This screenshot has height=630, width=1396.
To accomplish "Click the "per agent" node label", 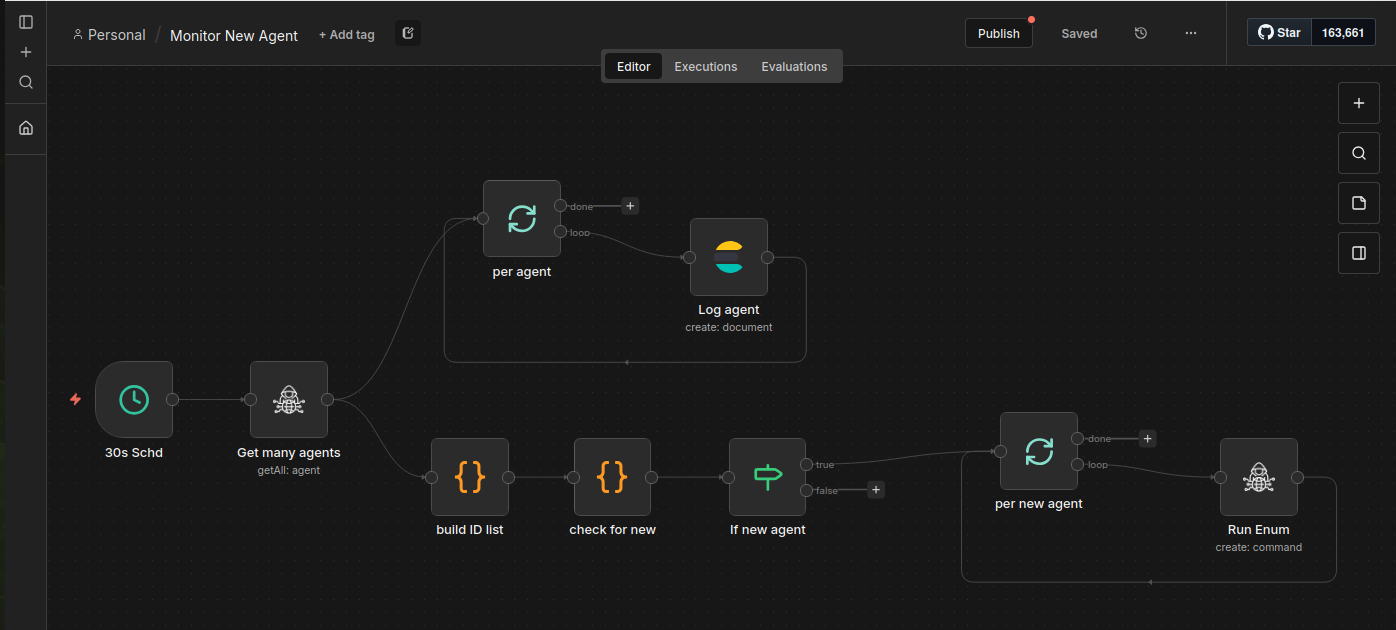I will [x=522, y=272].
